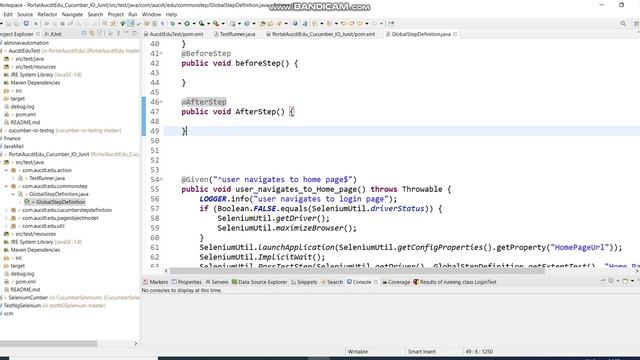Fold the @BeforeStep method at line 41
The image size is (640, 360).
coord(161,53)
